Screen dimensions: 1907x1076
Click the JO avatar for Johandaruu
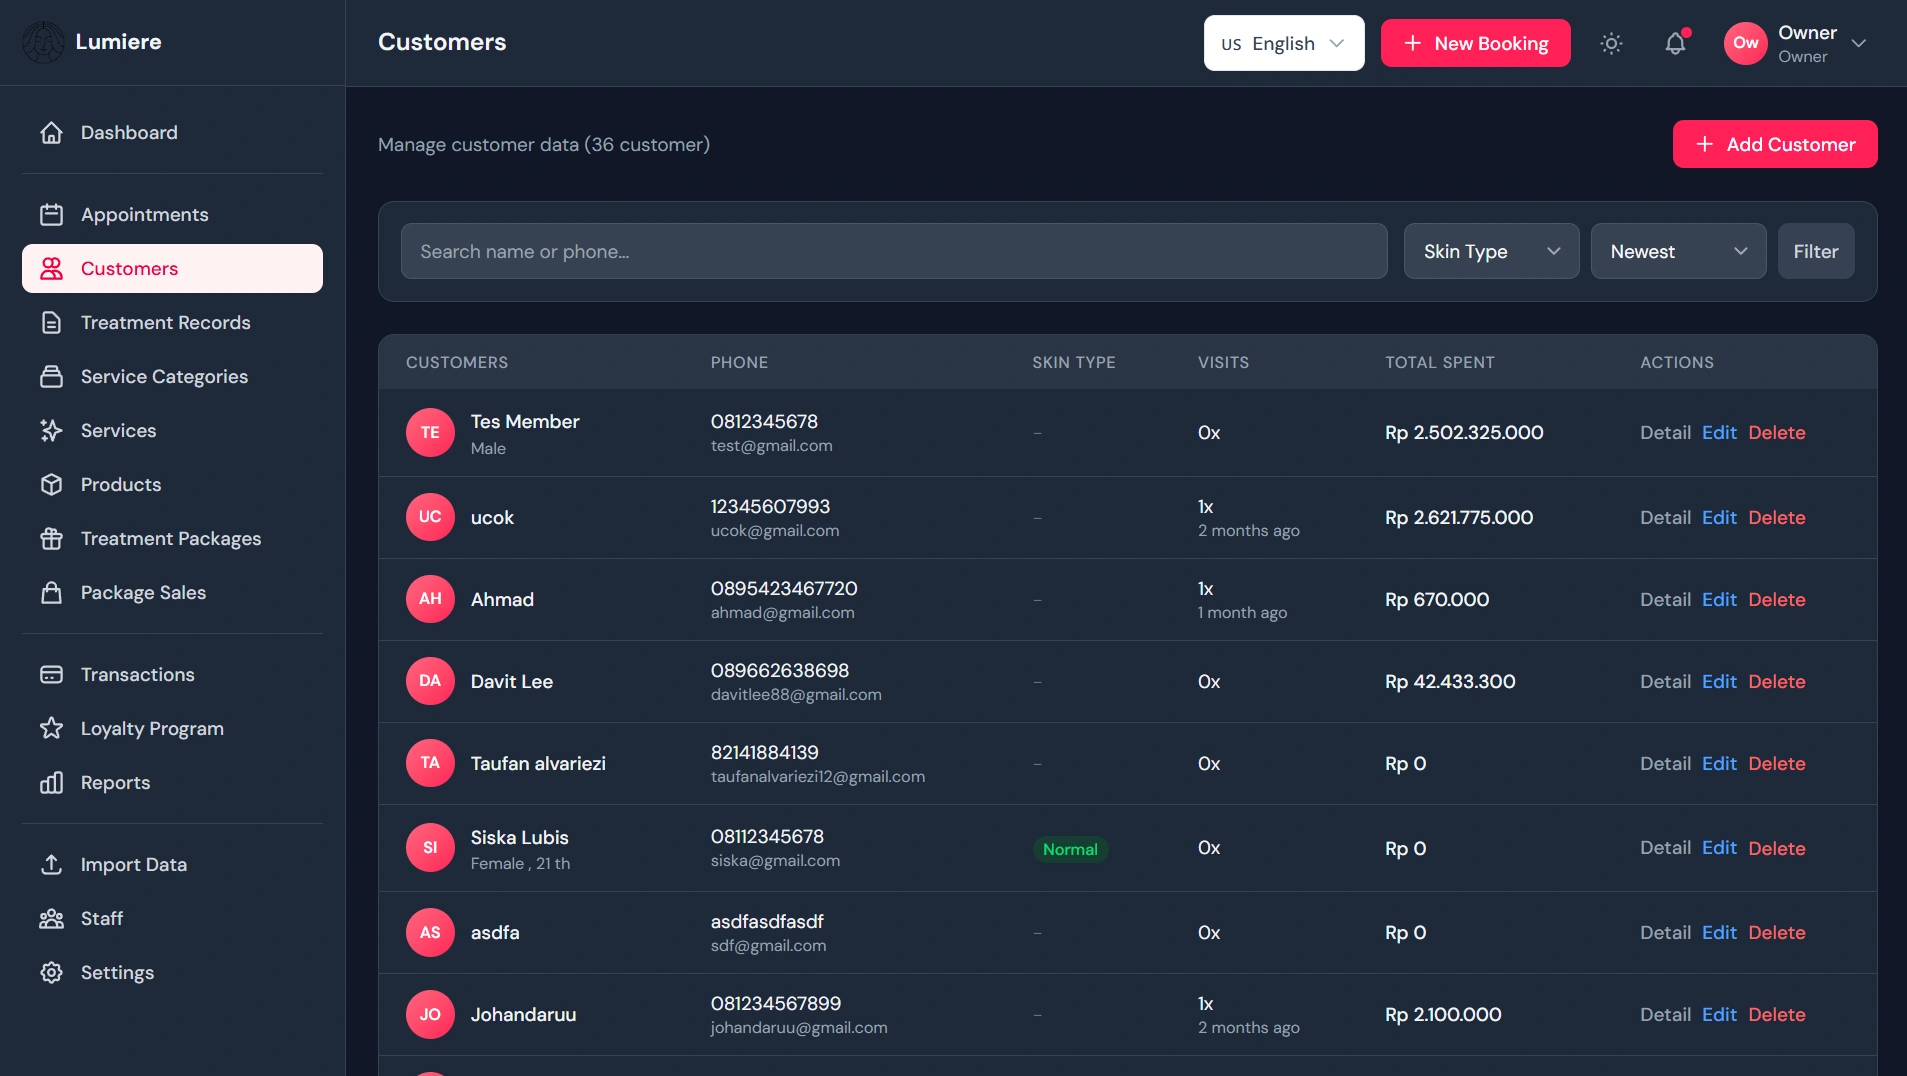coord(430,1015)
